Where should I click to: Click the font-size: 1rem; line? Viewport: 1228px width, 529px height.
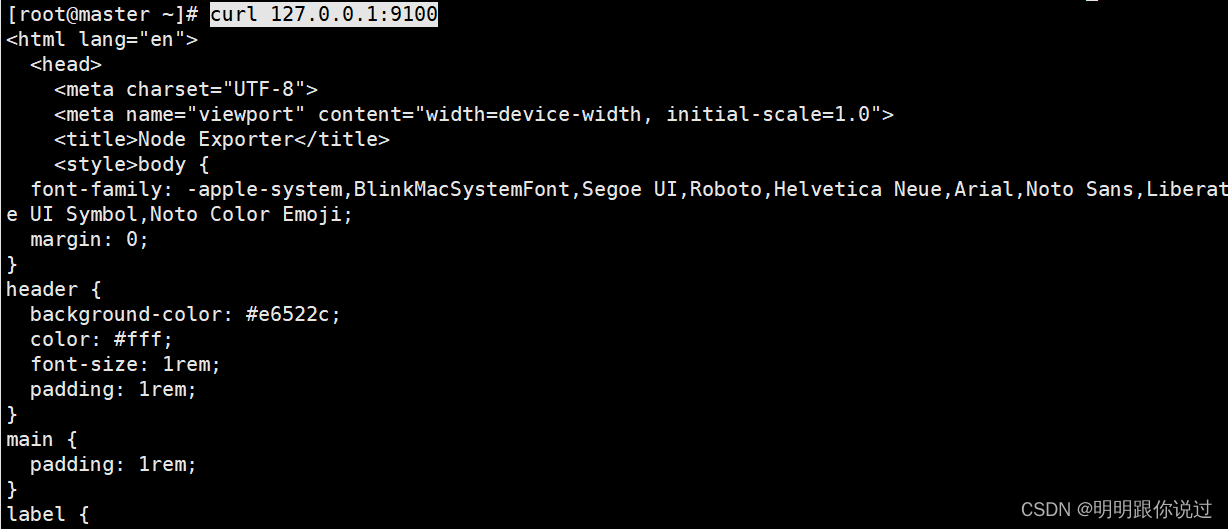pyautogui.click(x=126, y=364)
